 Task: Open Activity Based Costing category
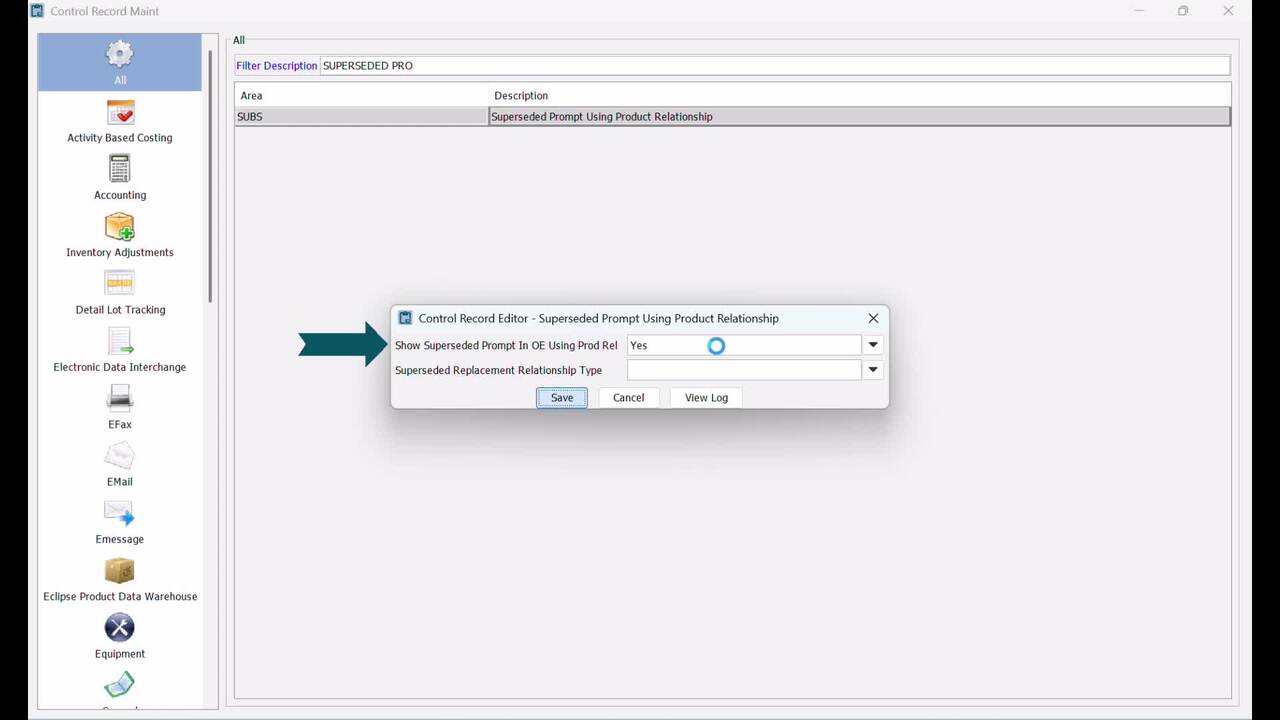click(x=120, y=113)
